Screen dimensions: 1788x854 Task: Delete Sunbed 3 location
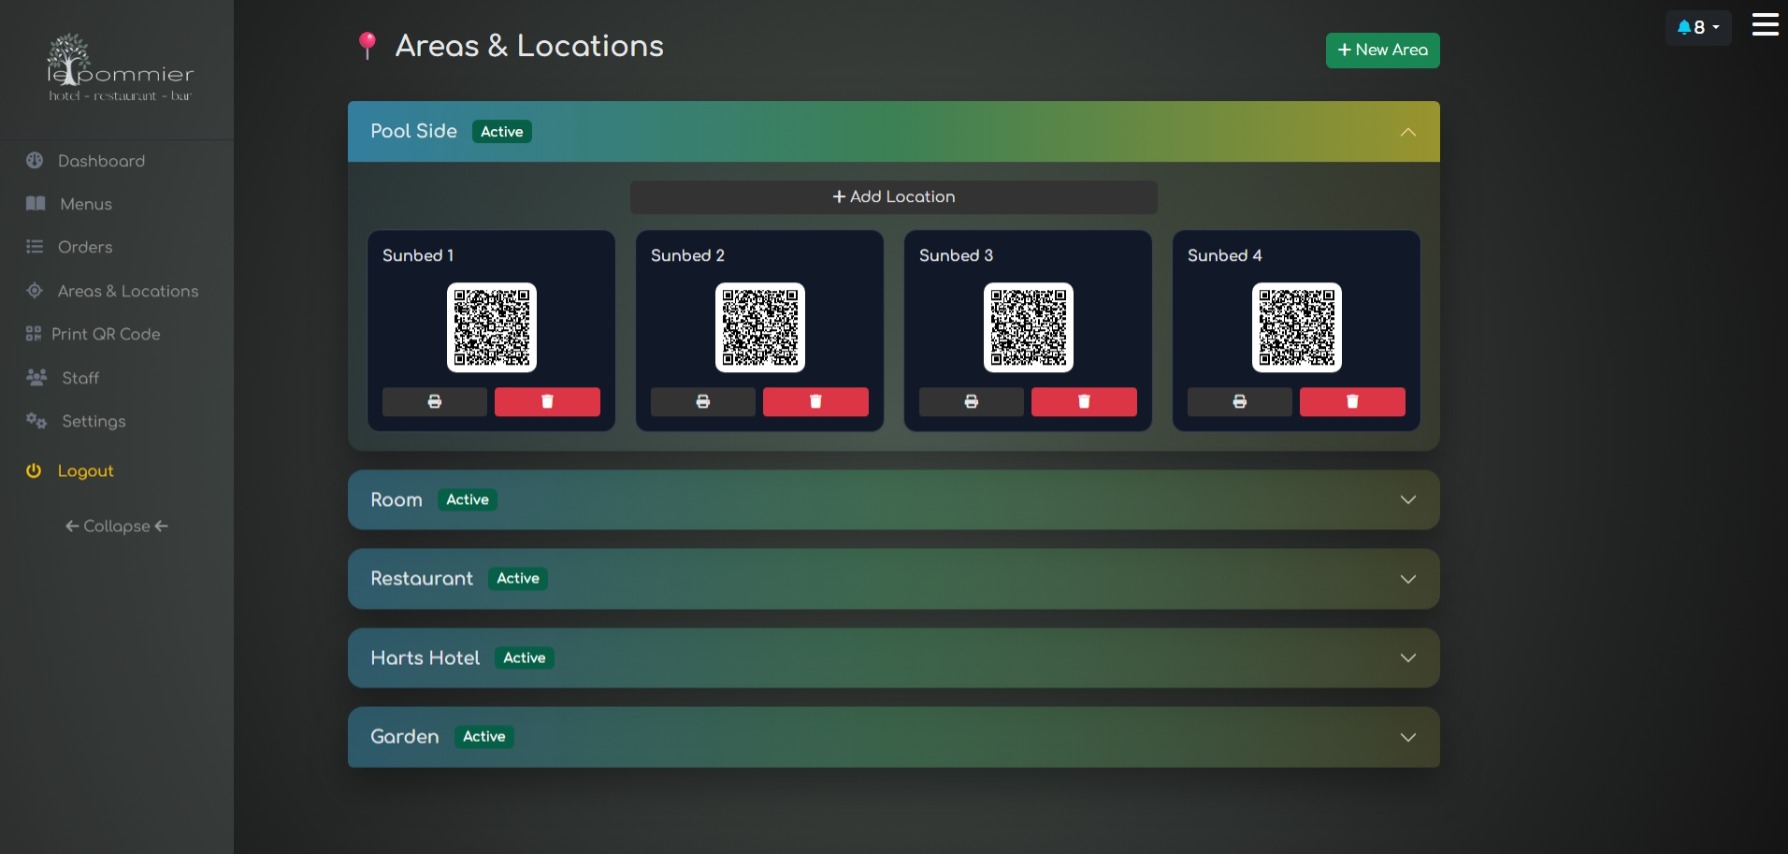pyautogui.click(x=1084, y=401)
